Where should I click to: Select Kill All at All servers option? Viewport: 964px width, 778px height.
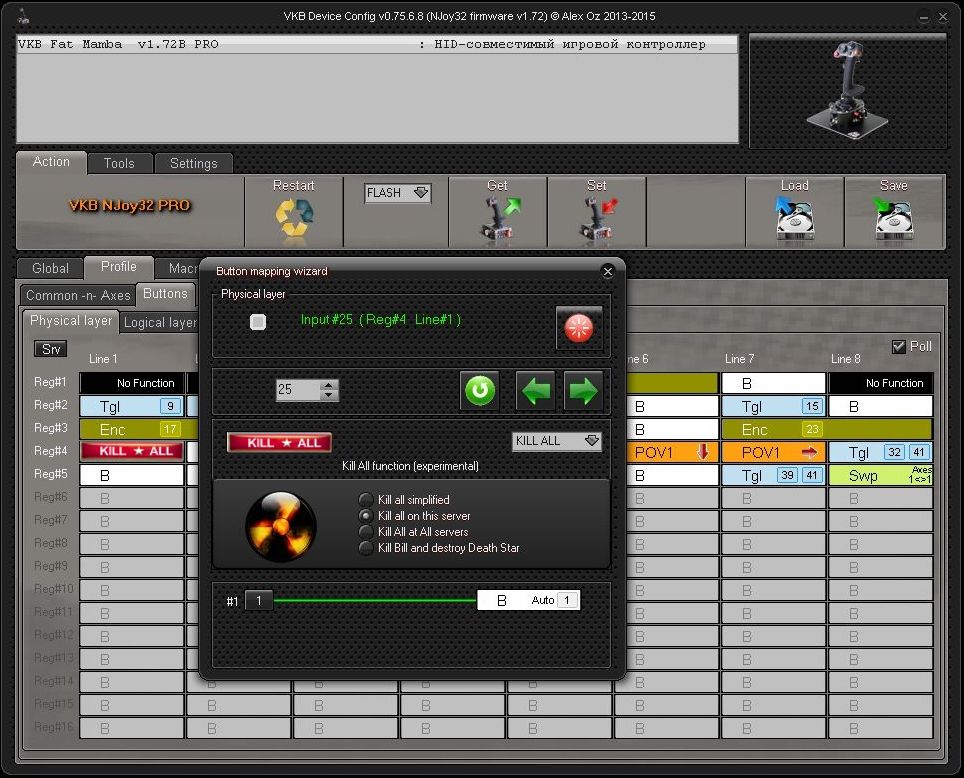[x=366, y=531]
